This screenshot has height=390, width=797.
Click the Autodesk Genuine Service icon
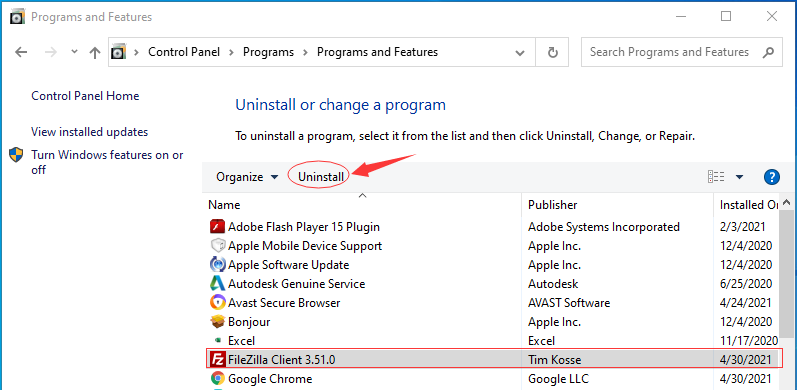(218, 284)
